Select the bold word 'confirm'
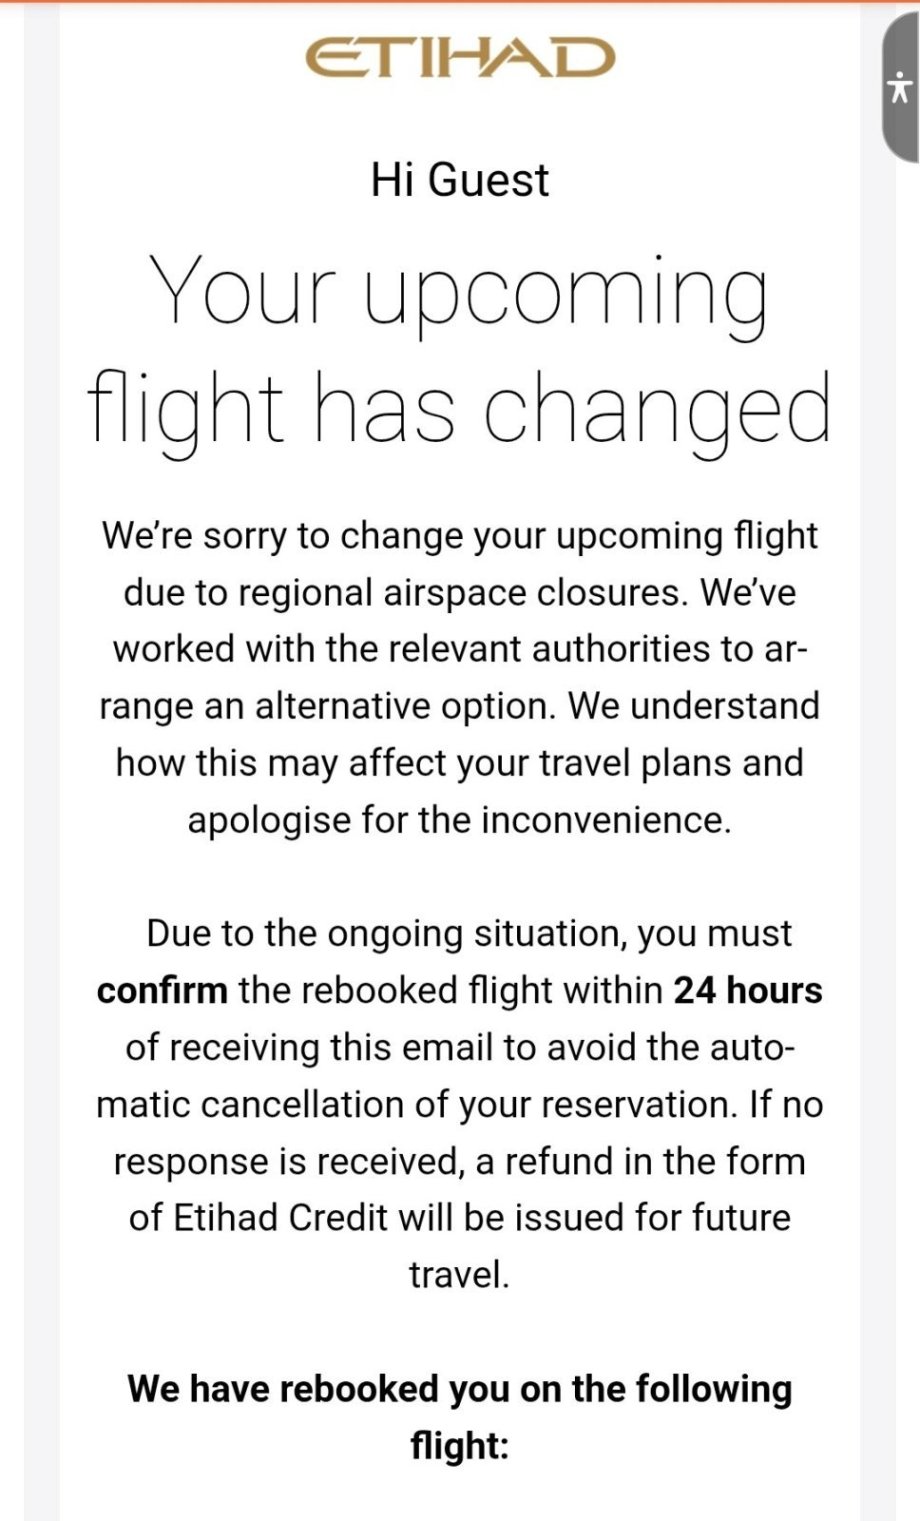 click(x=162, y=991)
